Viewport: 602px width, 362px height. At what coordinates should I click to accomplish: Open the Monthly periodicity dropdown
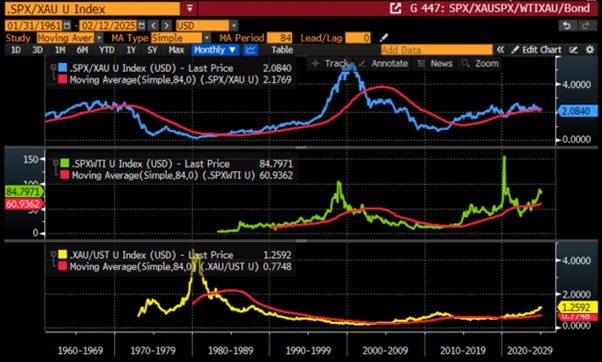click(x=215, y=50)
